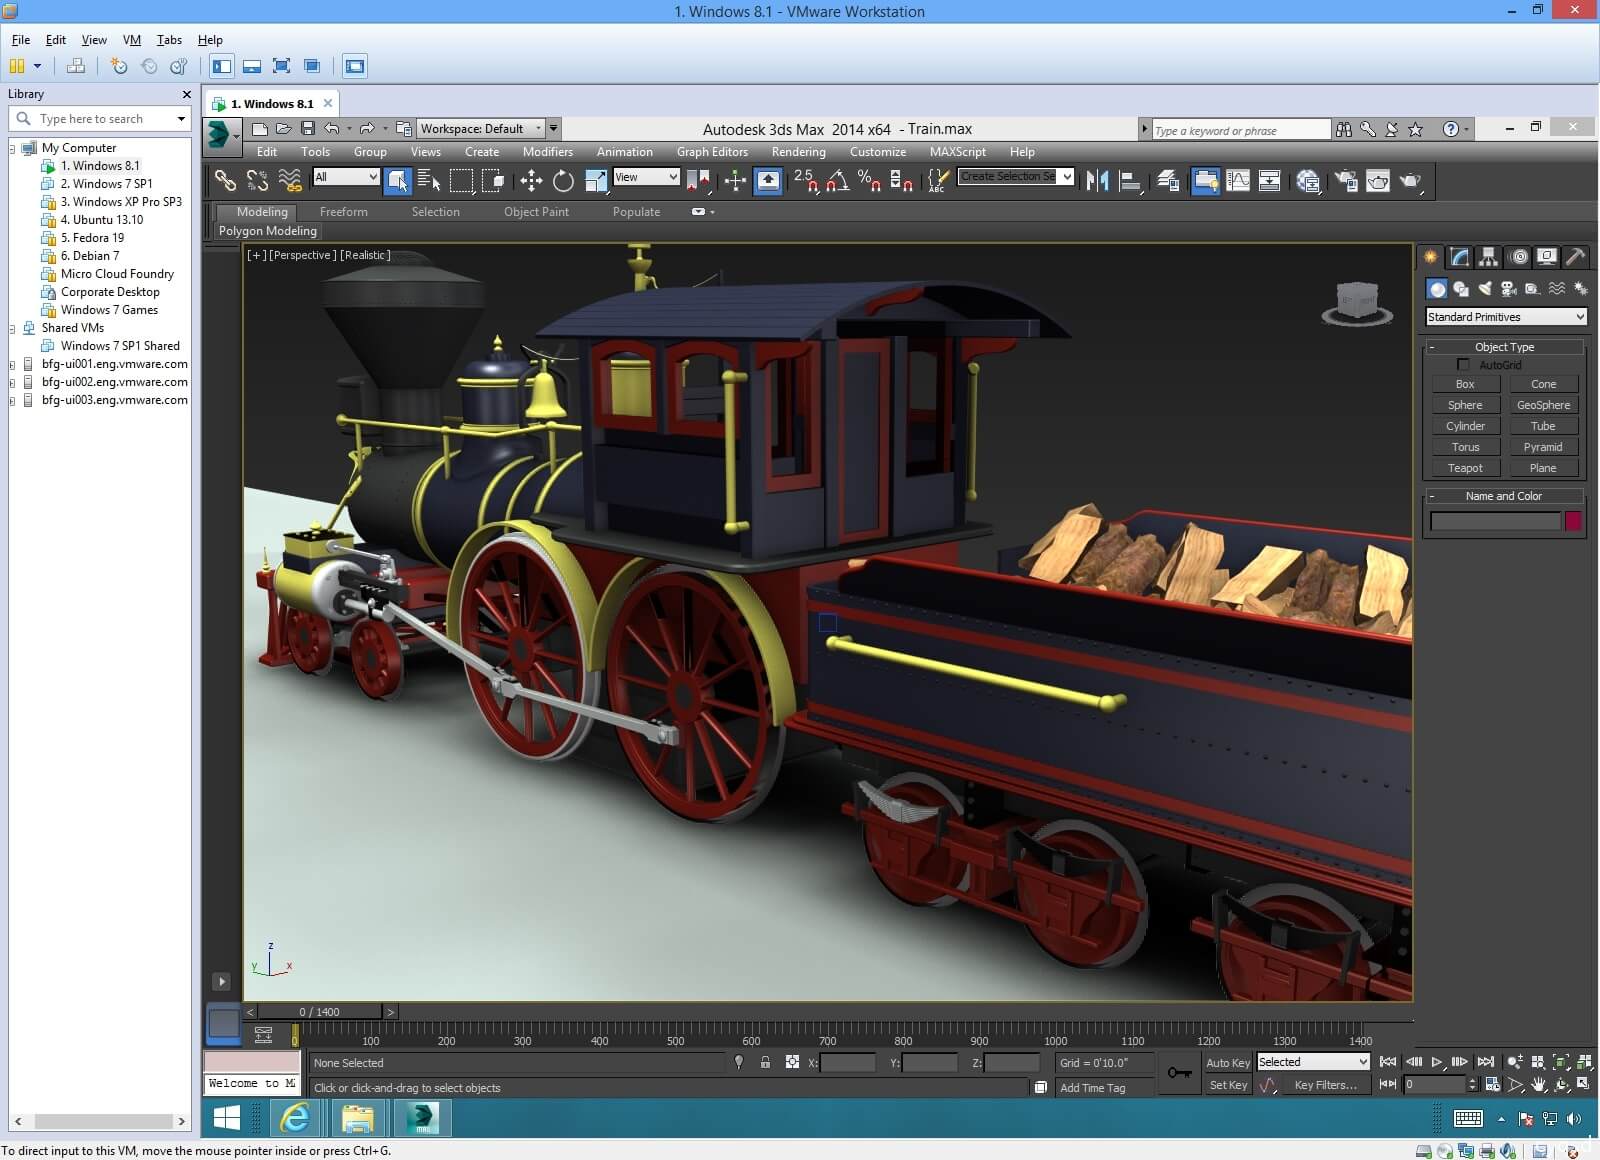Viewport: 1600px width, 1160px height.
Task: Click the Key Filters button
Action: [1325, 1085]
